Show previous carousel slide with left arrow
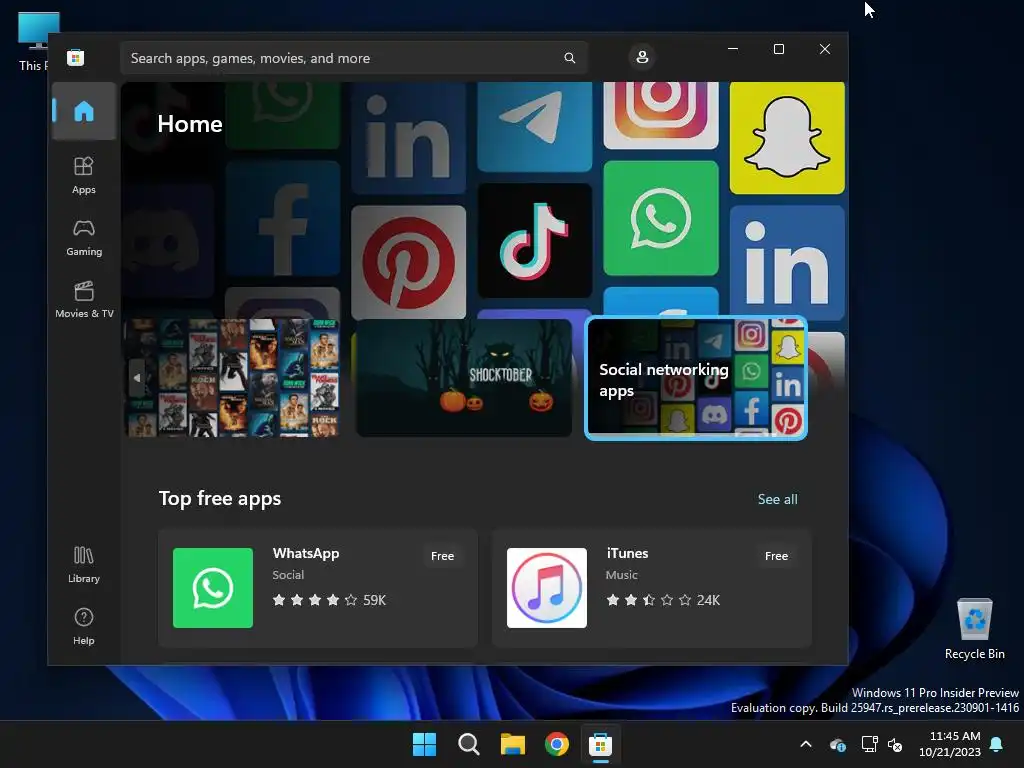The image size is (1024, 768). coord(136,377)
